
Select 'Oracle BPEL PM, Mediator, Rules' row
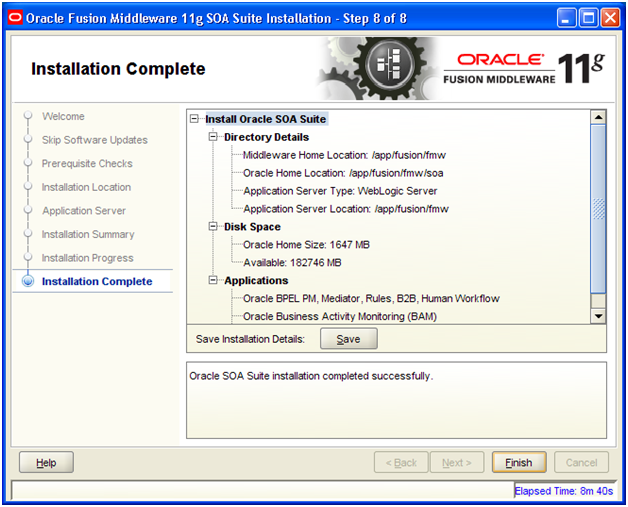[371, 298]
